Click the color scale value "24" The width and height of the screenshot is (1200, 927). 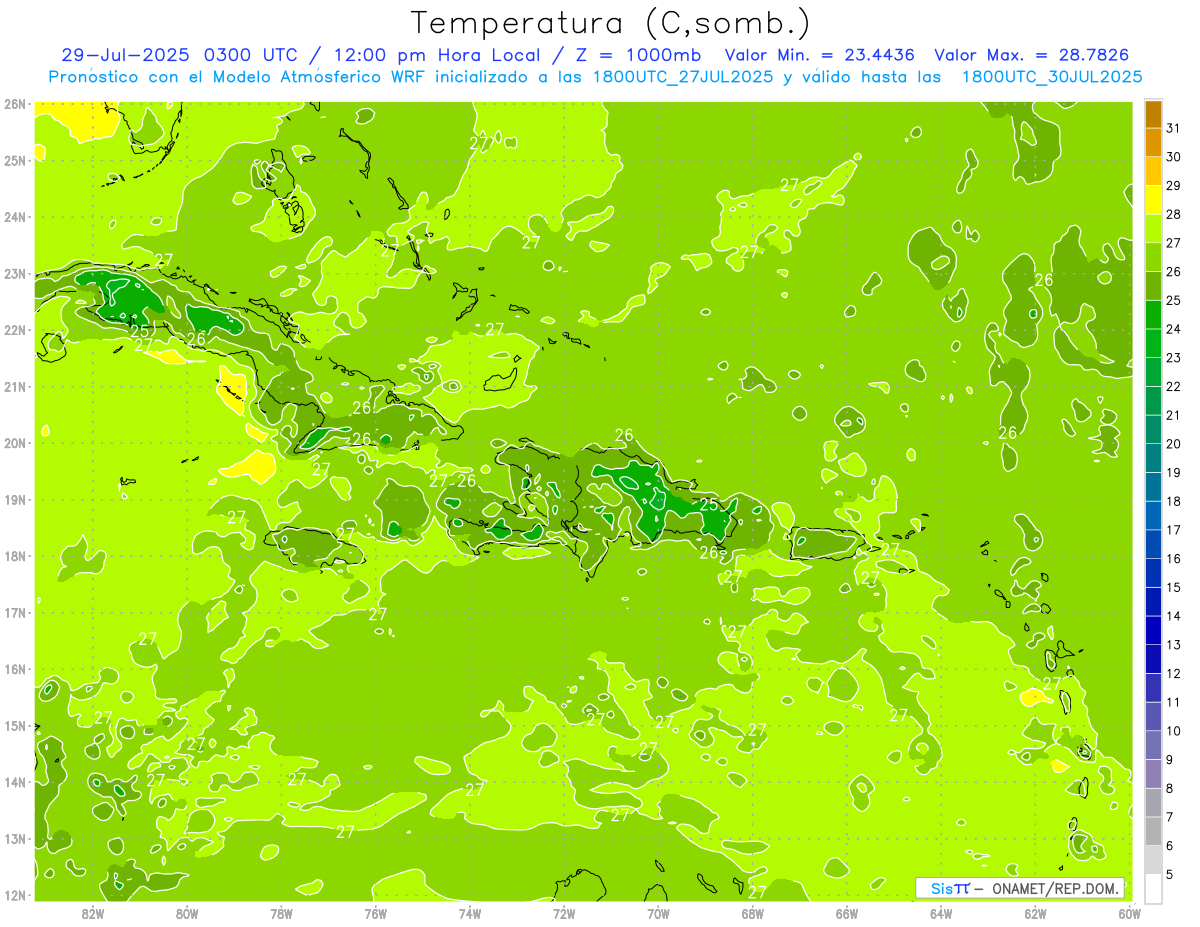(1173, 329)
